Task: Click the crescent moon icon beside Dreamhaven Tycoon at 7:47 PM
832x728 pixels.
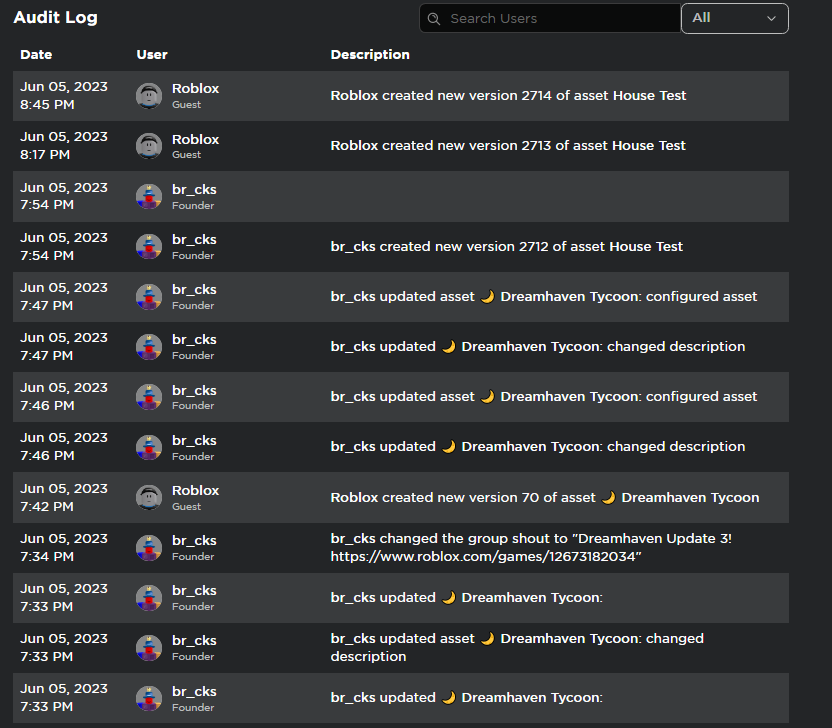Action: 488,296
